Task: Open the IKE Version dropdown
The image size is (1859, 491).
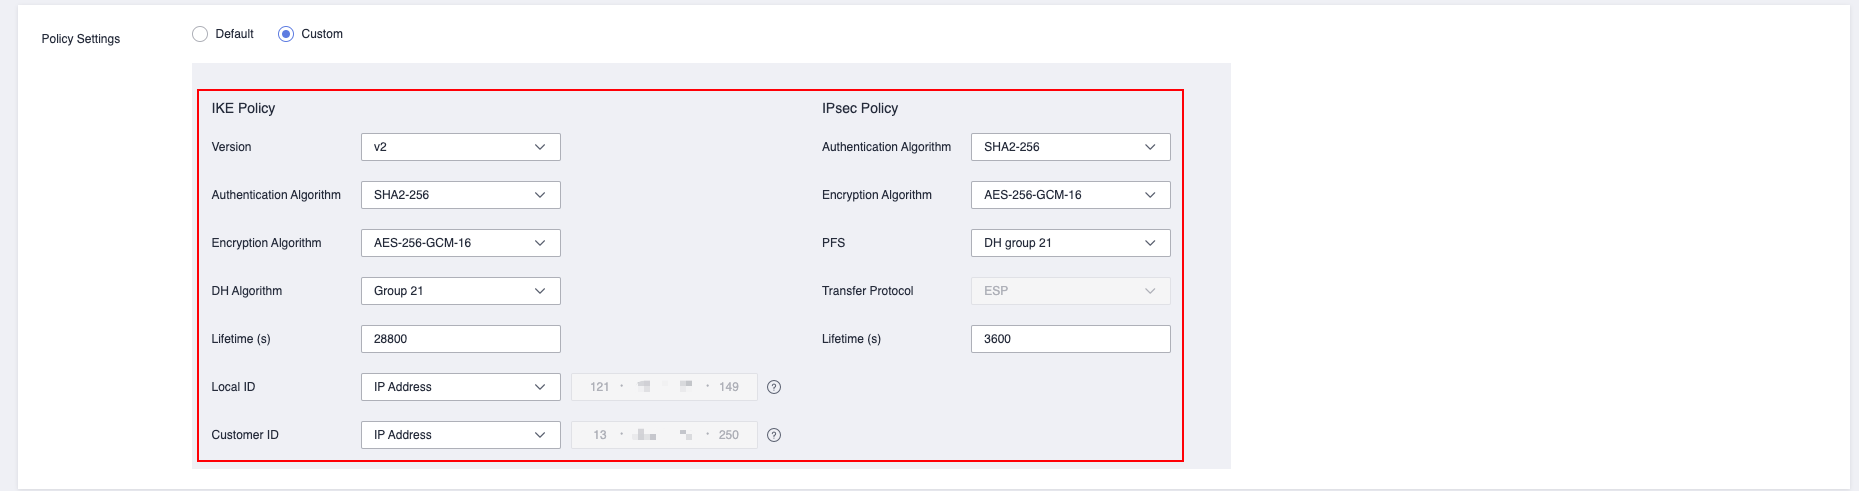Action: tap(460, 147)
